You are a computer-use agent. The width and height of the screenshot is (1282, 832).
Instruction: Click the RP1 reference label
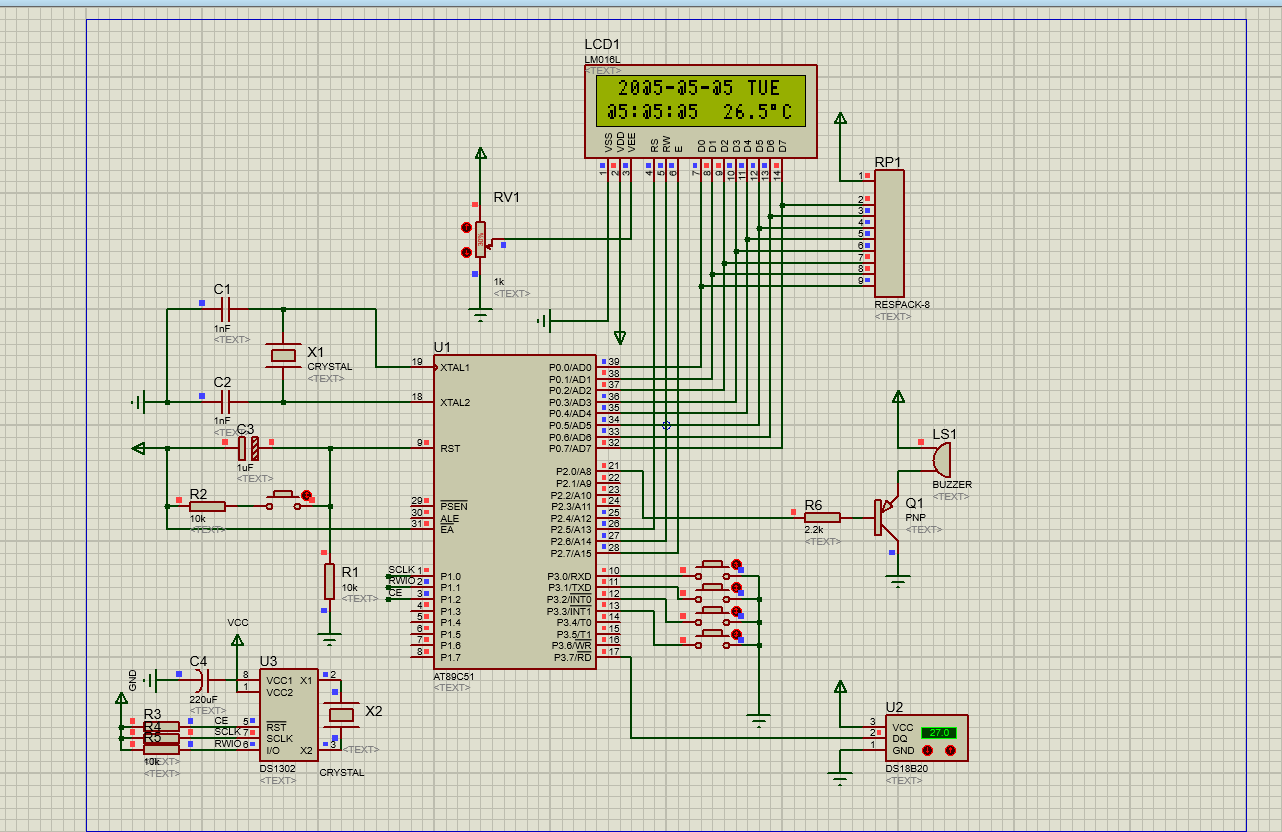click(x=888, y=162)
